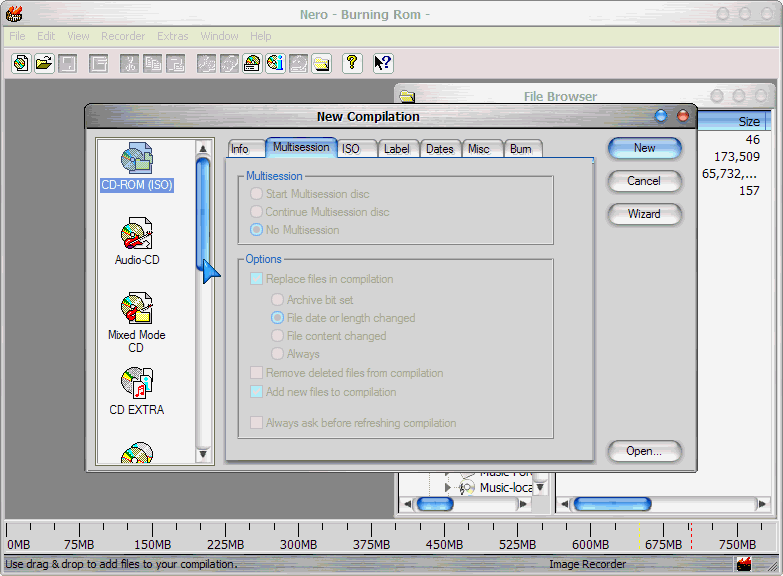Click the recorder icon in the status bar
This screenshot has height=576, width=783.
click(x=744, y=564)
